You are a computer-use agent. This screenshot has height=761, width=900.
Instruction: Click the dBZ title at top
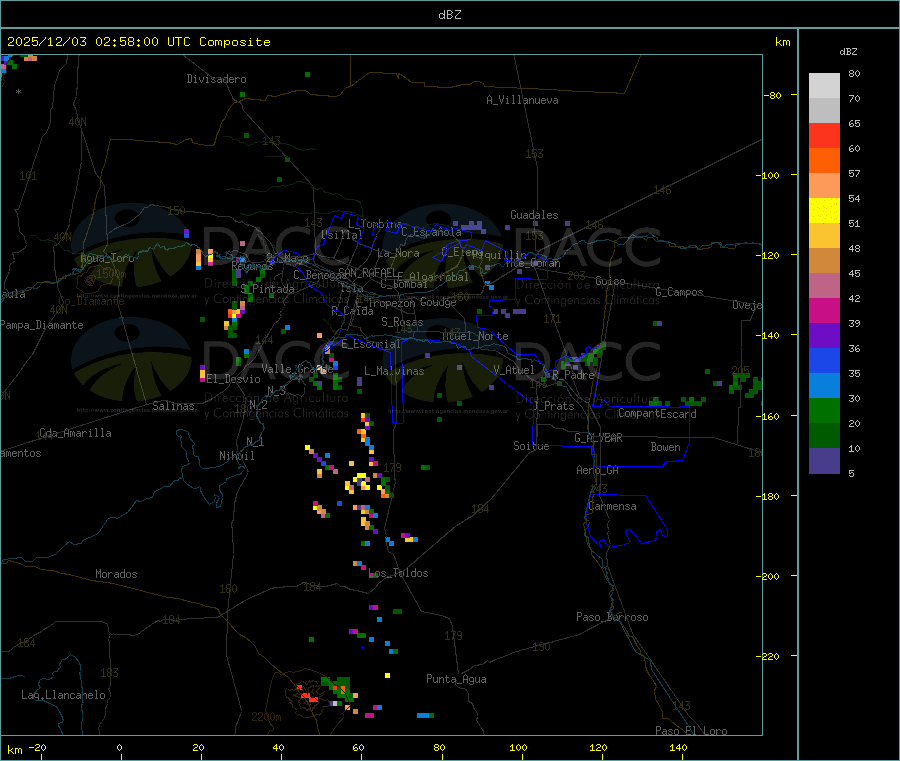[x=449, y=15]
